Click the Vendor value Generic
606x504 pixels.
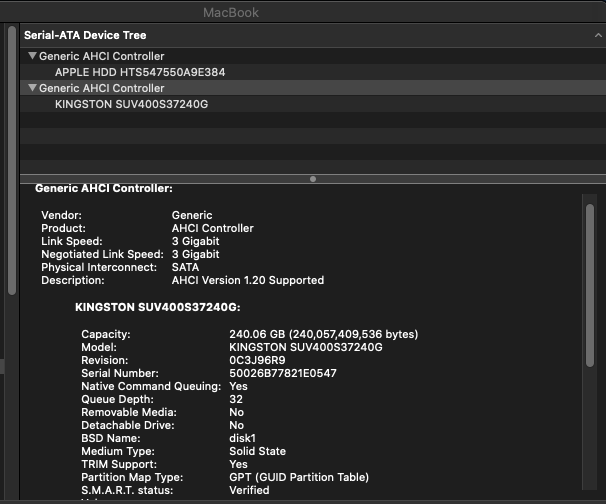[192, 215]
